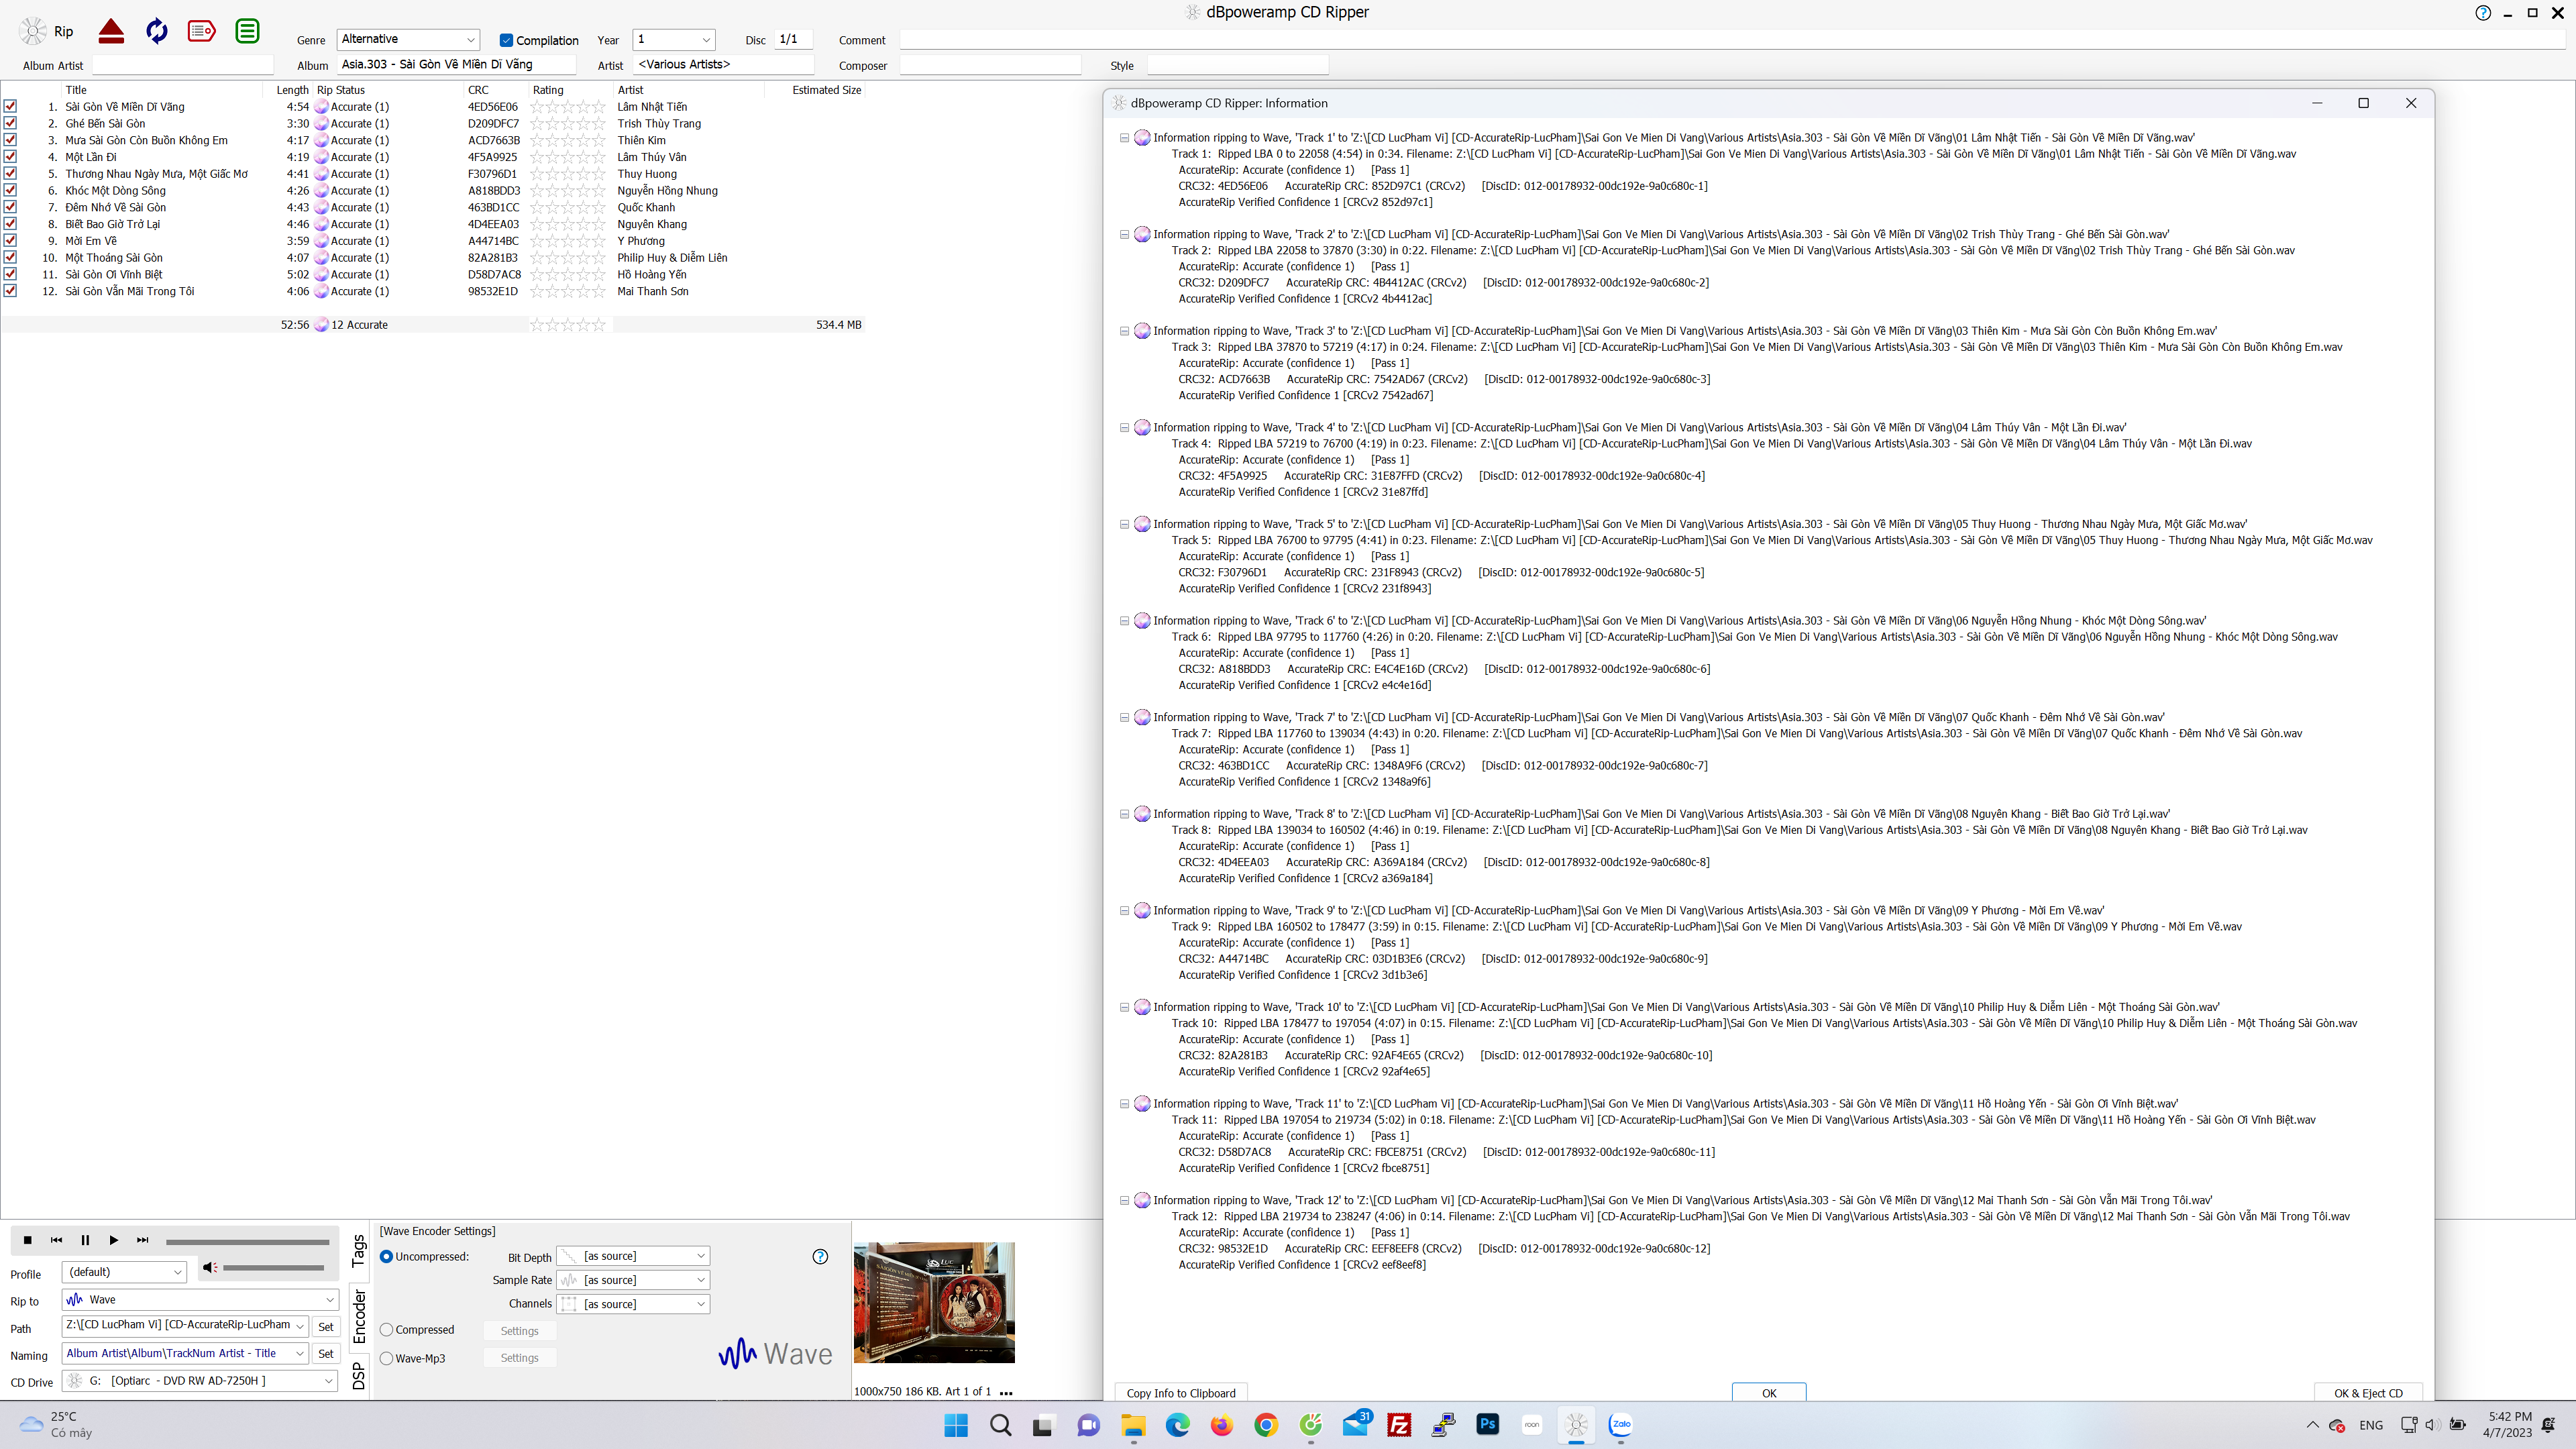
Task: Skip to the next track
Action: (x=142, y=1240)
